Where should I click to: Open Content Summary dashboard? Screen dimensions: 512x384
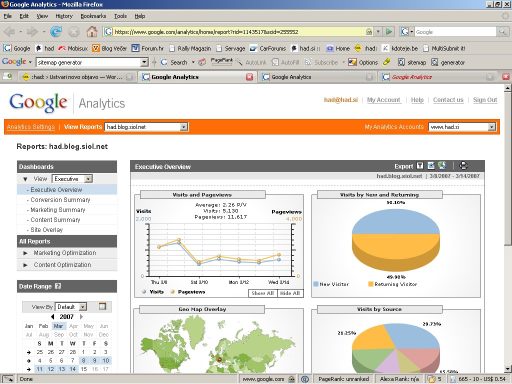click(55, 220)
